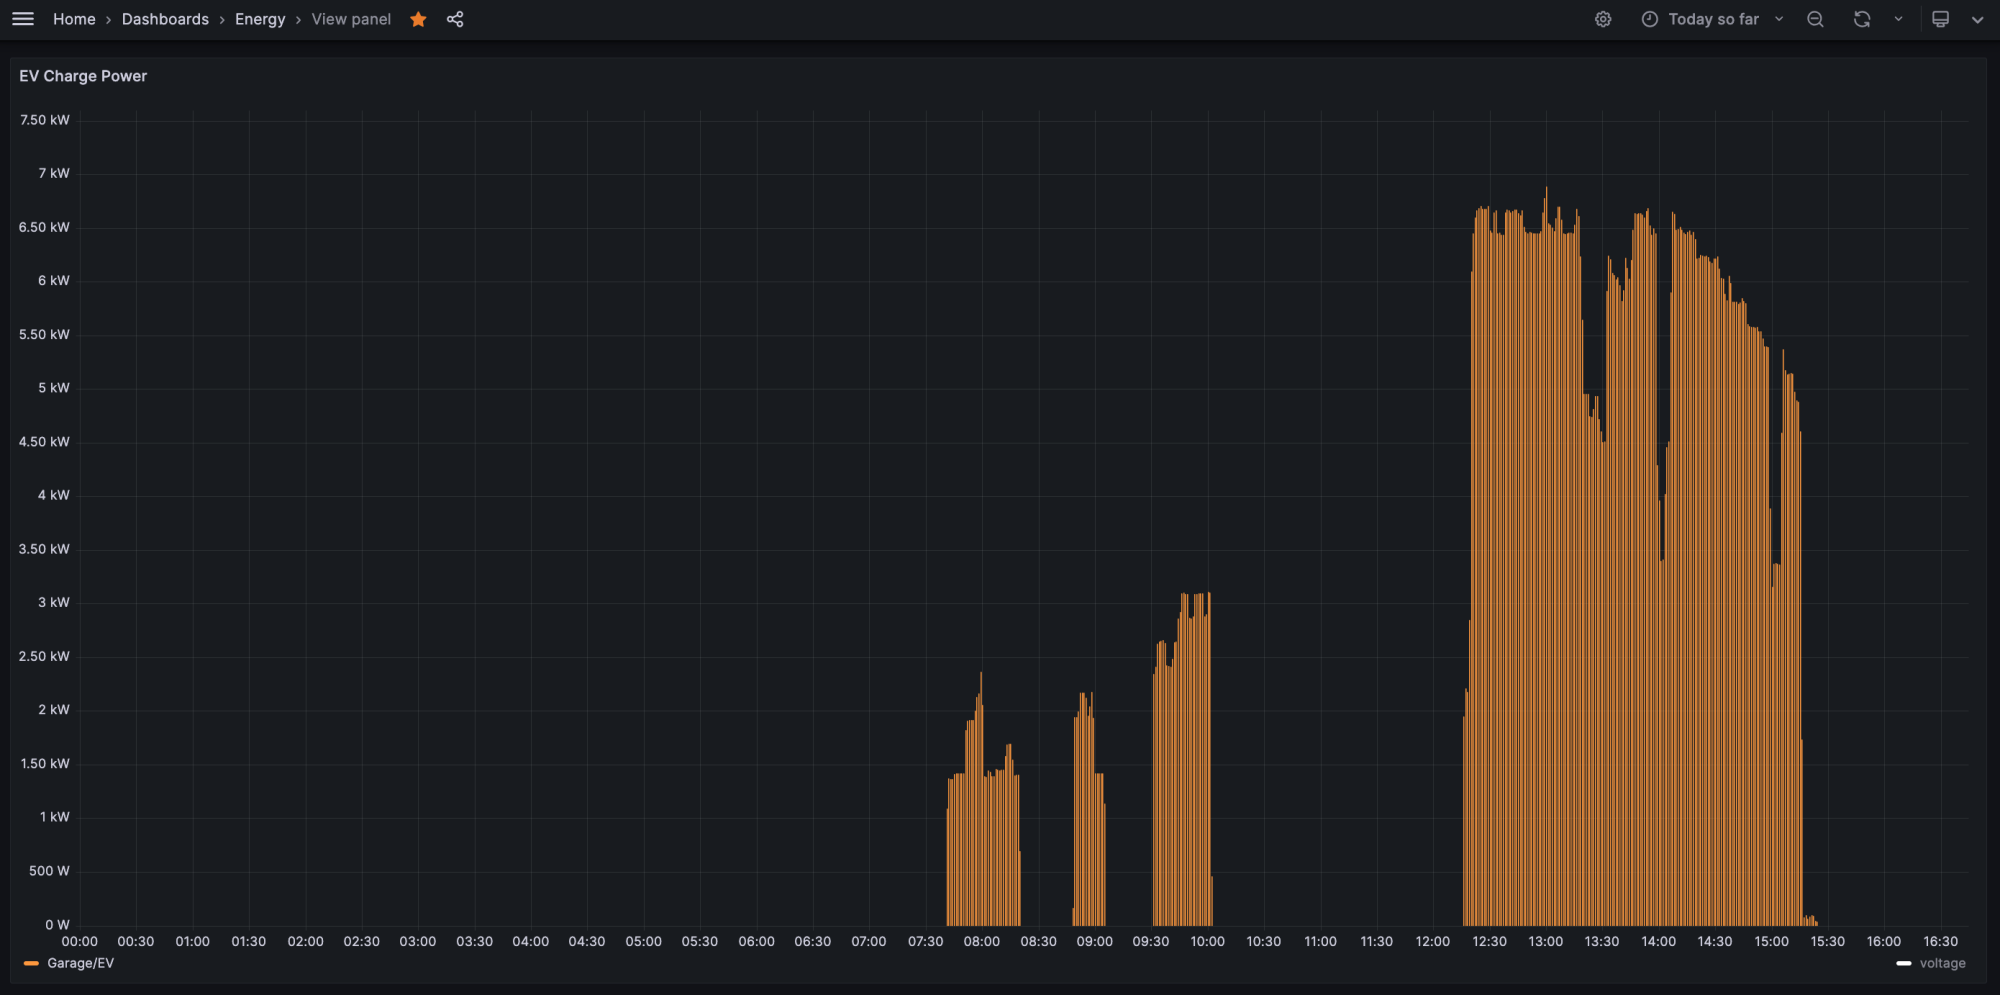
Task: Click the 16:30 time axis label
Action: click(x=1940, y=941)
